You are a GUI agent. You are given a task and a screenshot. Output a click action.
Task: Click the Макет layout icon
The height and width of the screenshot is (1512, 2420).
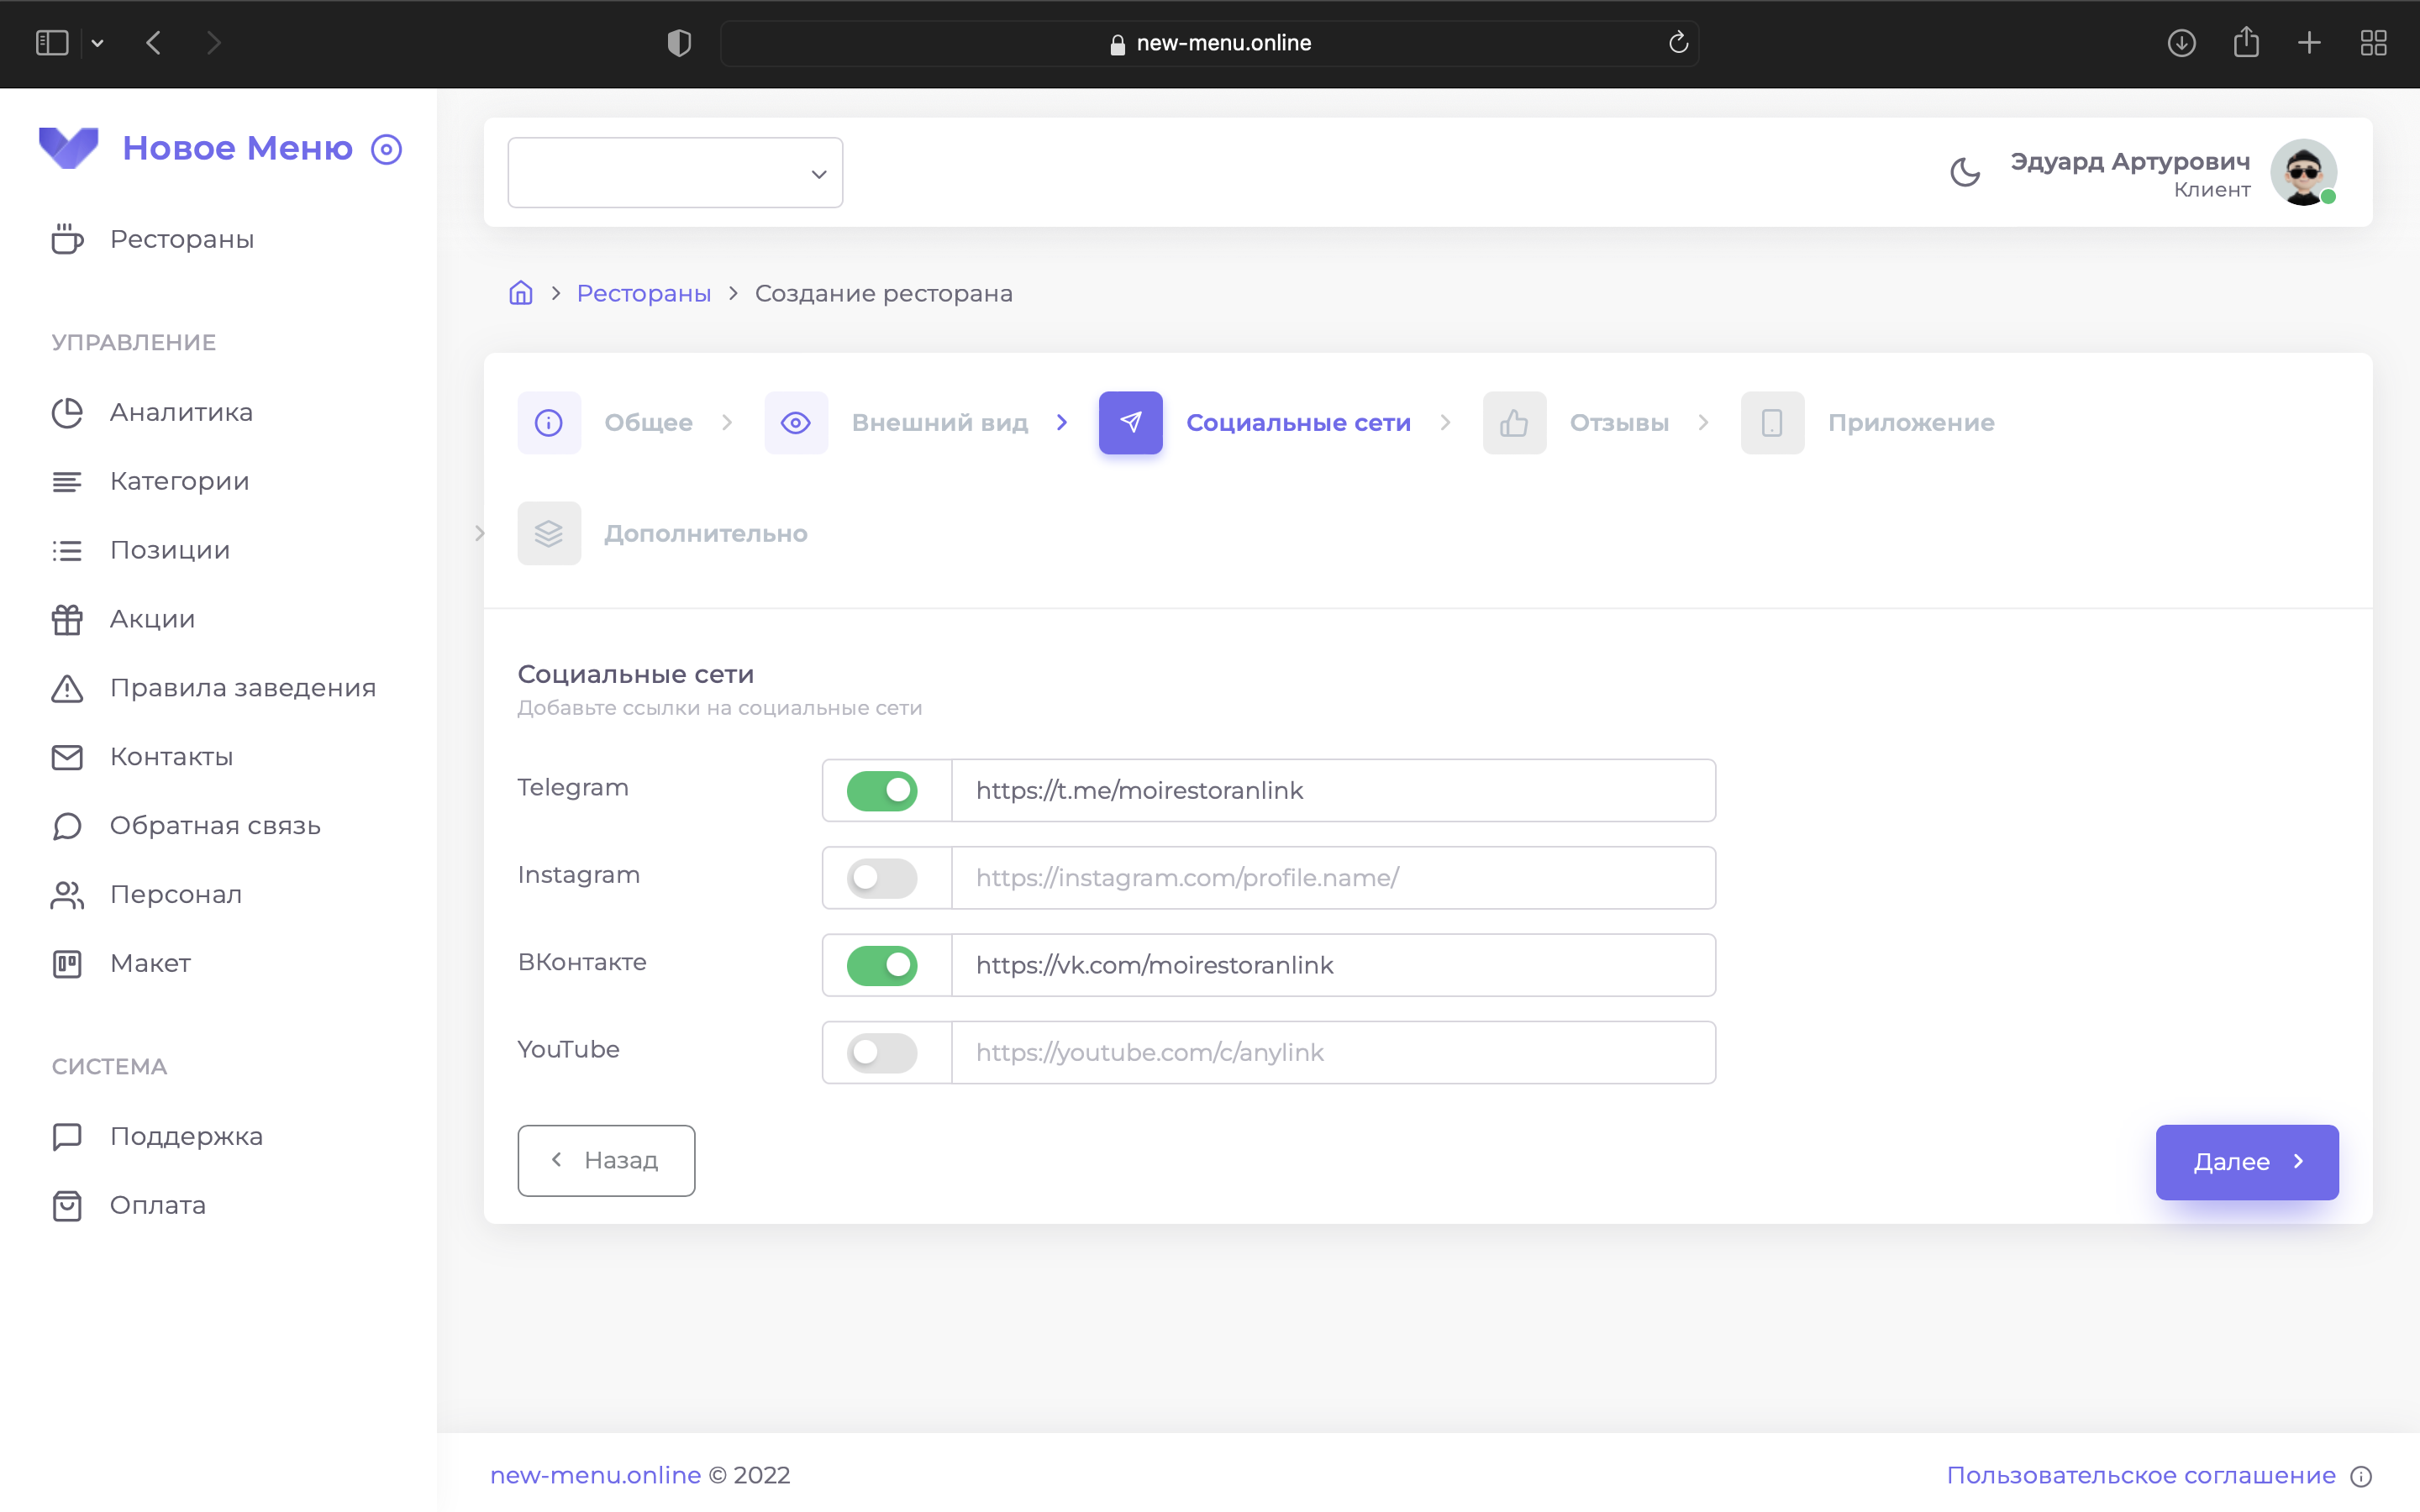coord(67,964)
